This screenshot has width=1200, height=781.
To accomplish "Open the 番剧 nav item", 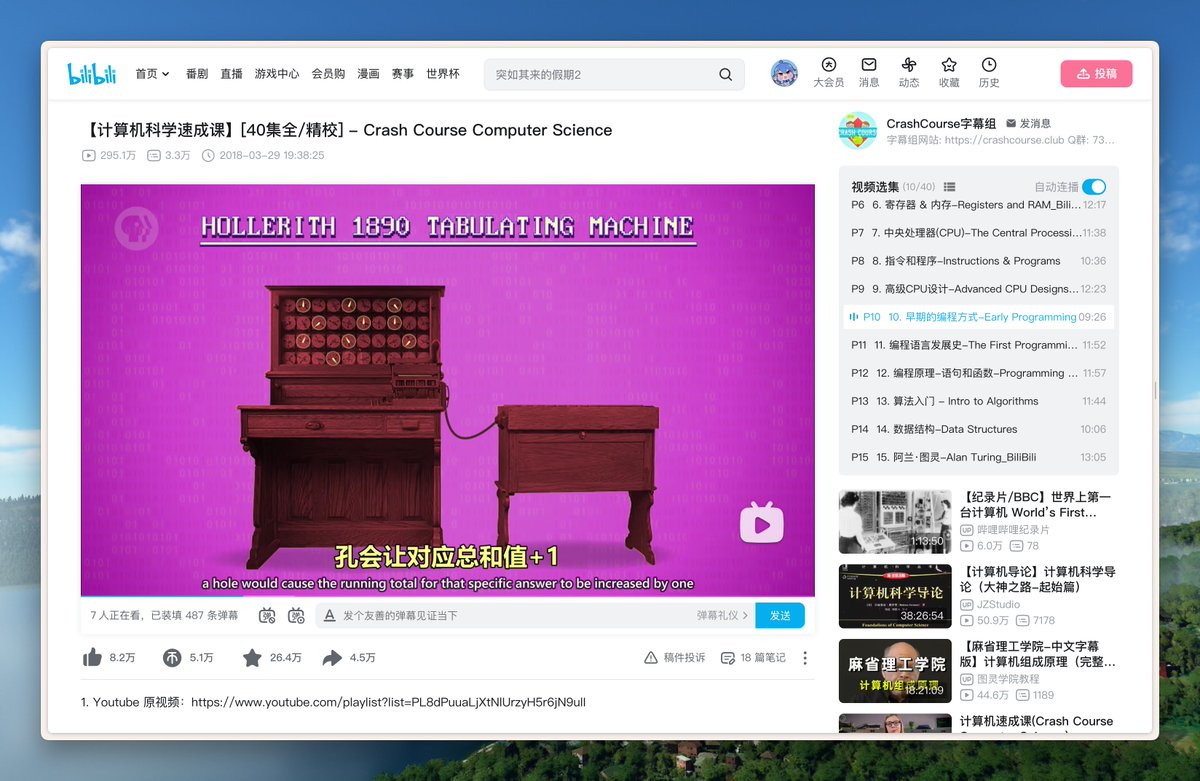I will (197, 74).
